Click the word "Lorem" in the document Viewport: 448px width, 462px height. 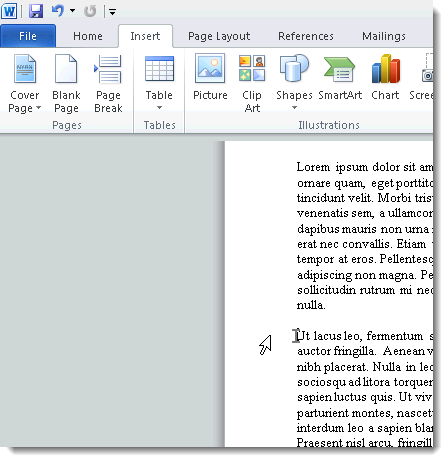pyautogui.click(x=313, y=167)
